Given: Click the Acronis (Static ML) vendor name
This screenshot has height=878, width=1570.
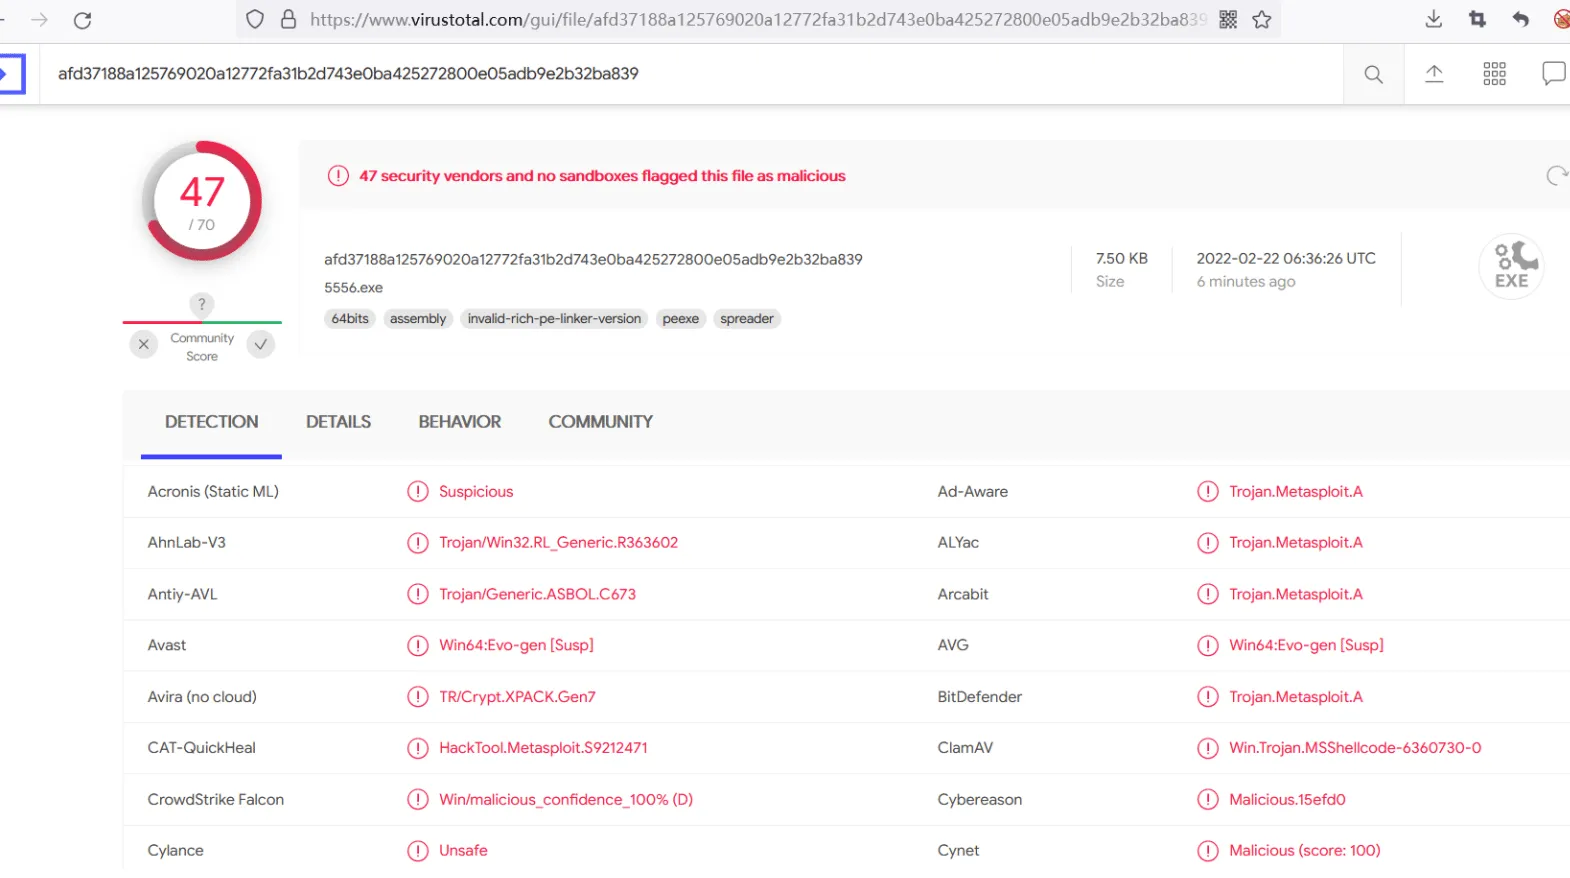Looking at the screenshot, I should 213,492.
